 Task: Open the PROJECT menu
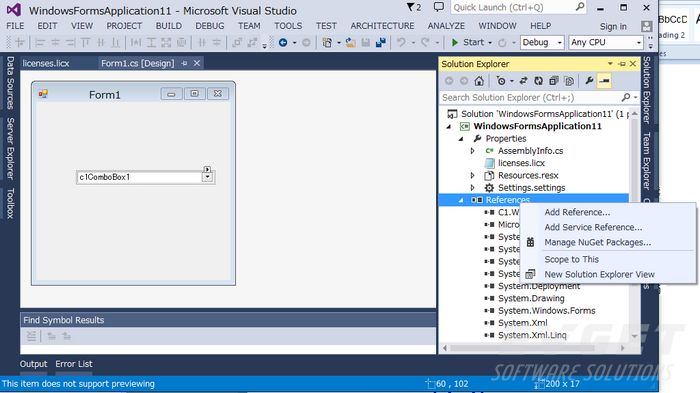(124, 26)
